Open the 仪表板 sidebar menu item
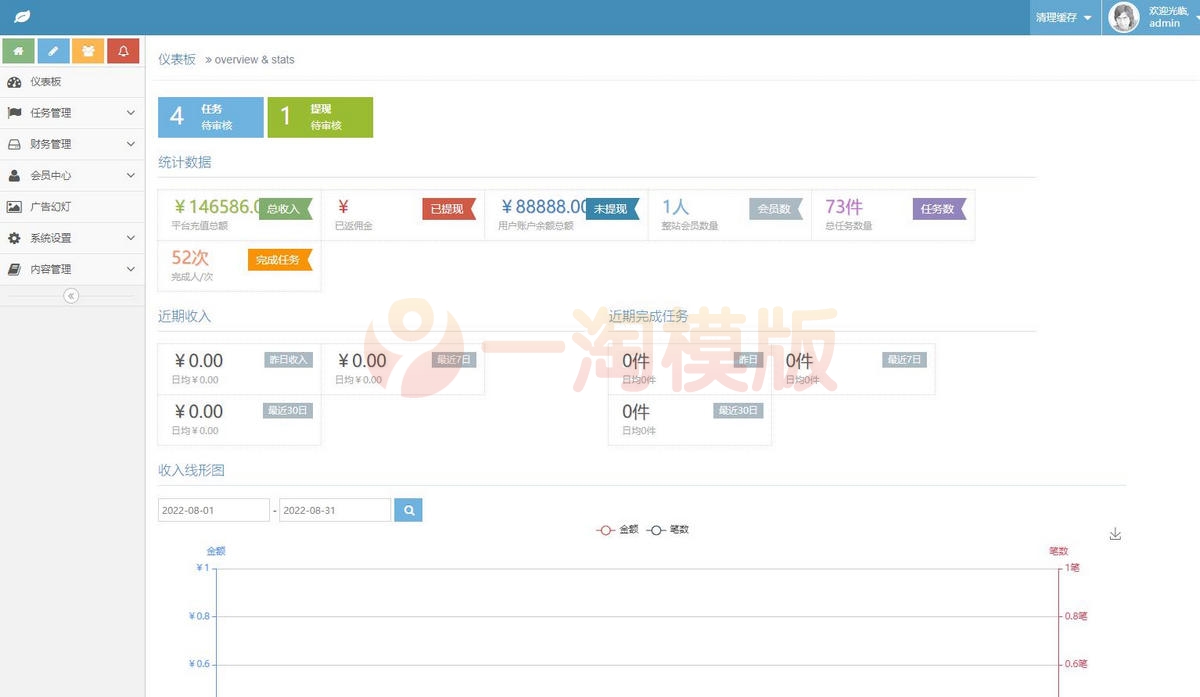The image size is (1200, 697). tap(72, 82)
